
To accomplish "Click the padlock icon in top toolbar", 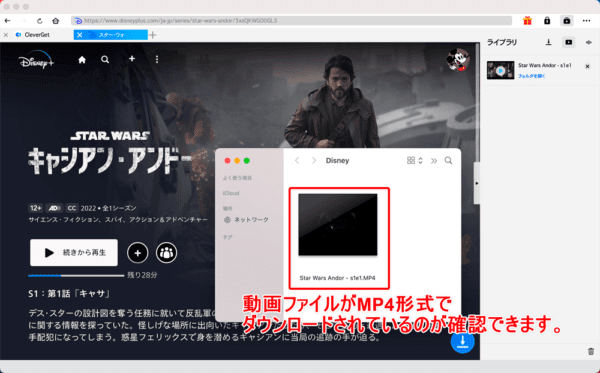I will click(547, 21).
